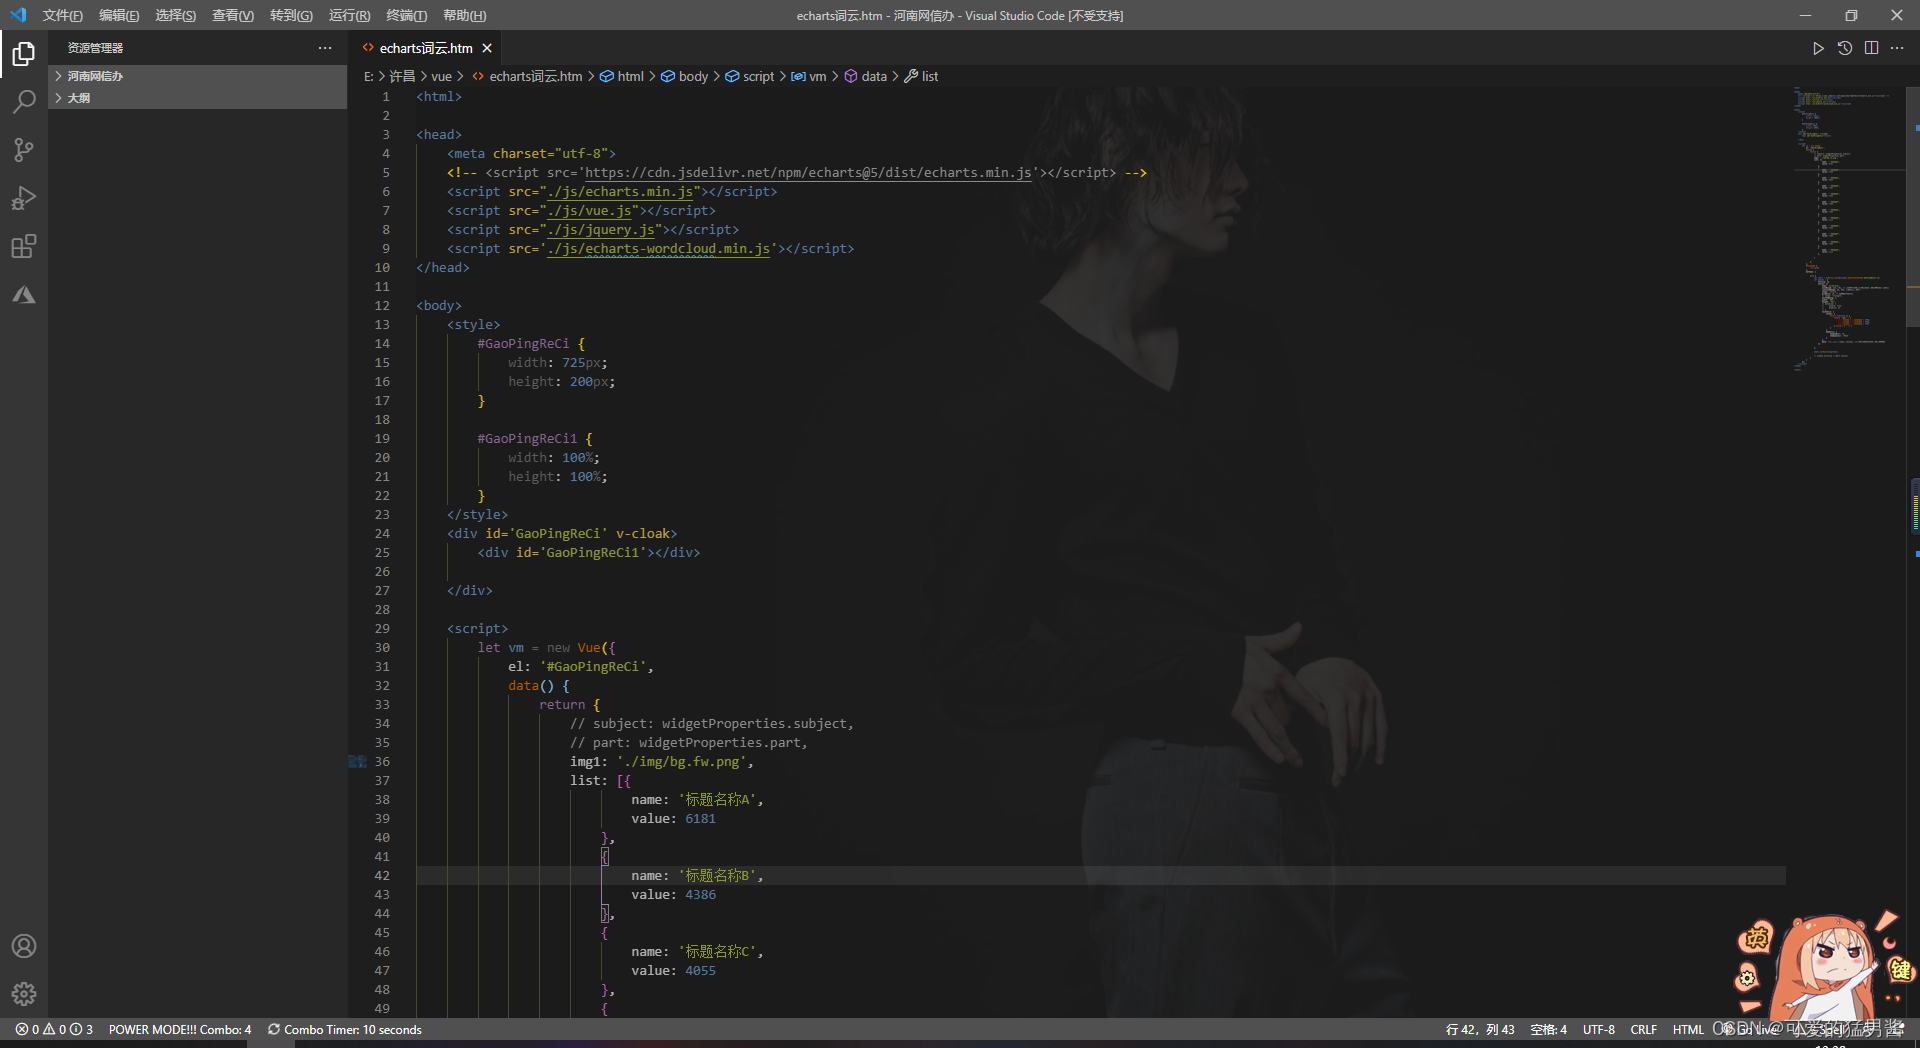Open the 帮助(H) menu
1920x1048 pixels.
[x=464, y=15]
